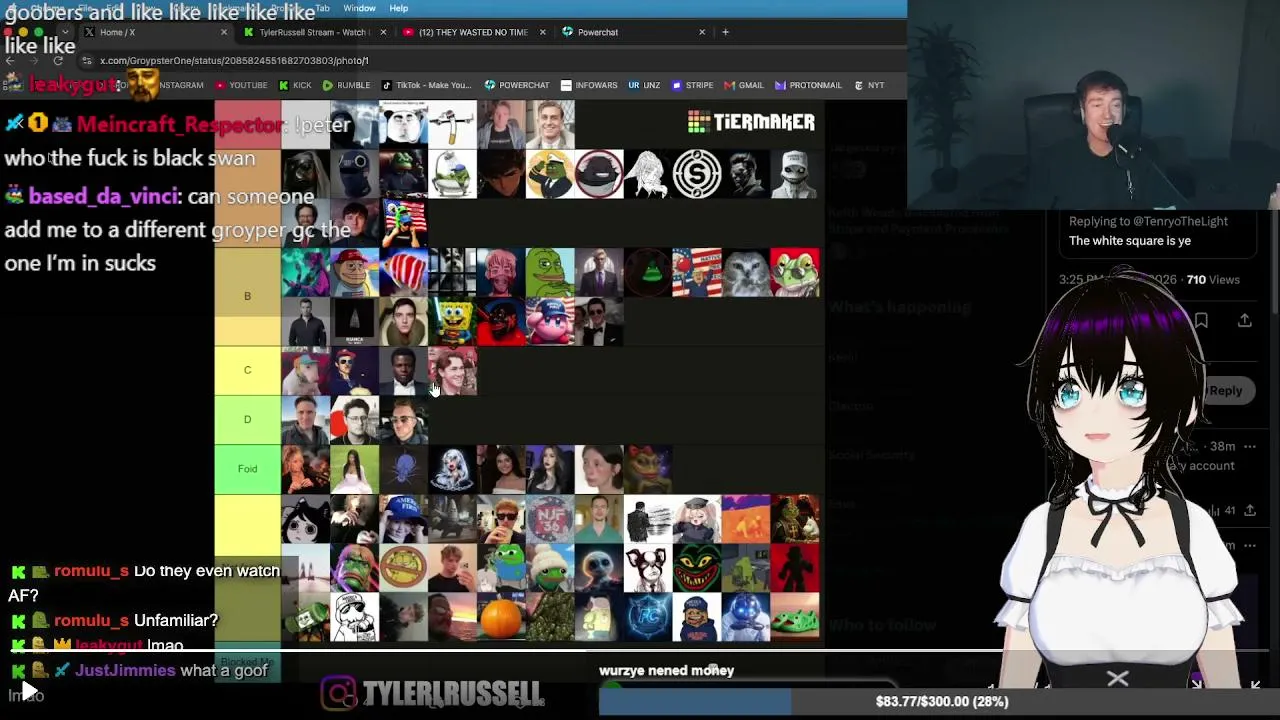Viewport: 1280px width, 720px height.
Task: Select the pink Kirby thumbnail
Action: point(550,321)
